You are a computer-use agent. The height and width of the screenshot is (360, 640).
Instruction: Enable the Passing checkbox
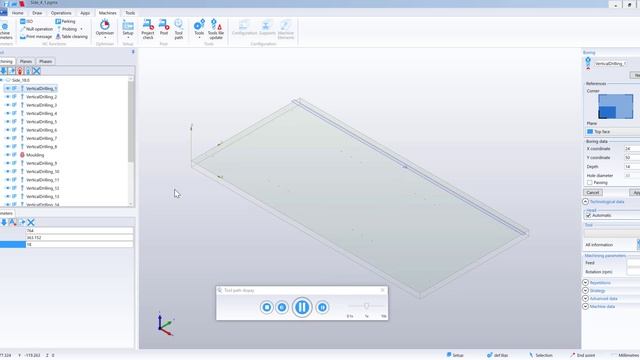pyautogui.click(x=589, y=182)
